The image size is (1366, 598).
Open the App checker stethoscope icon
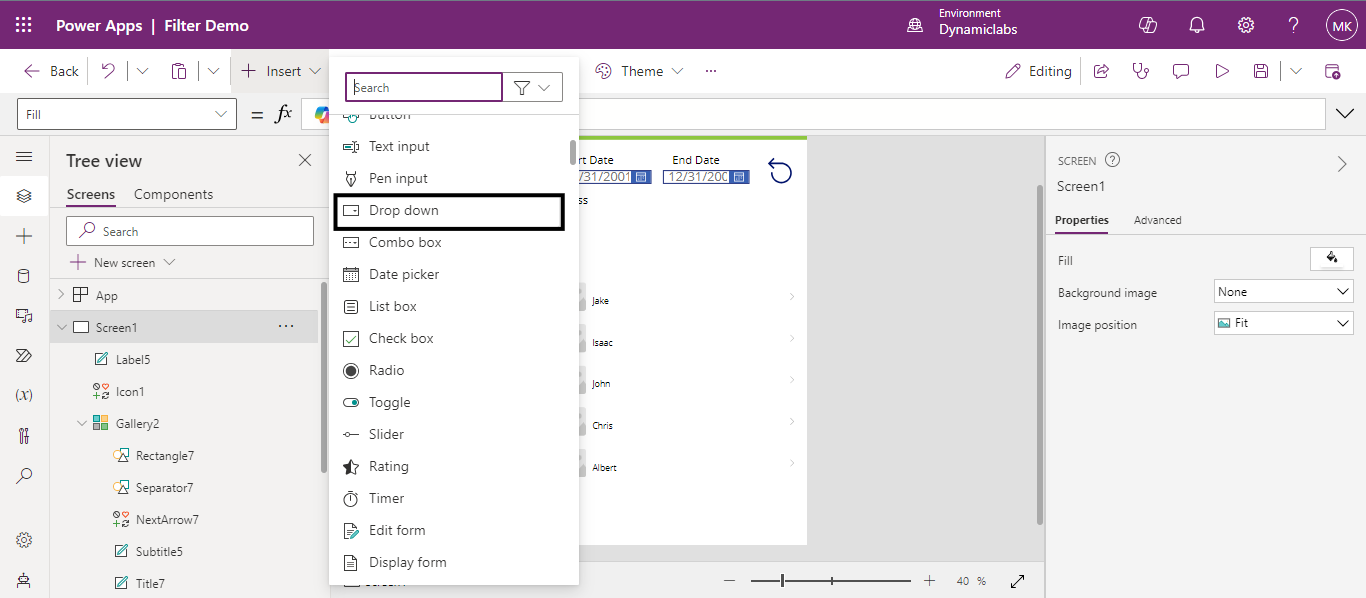click(x=1140, y=71)
